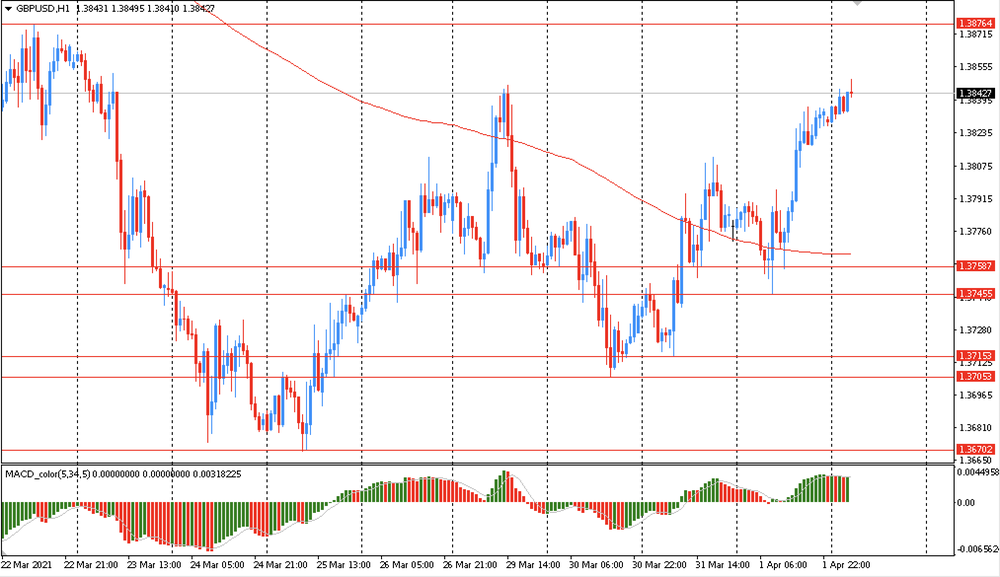Click the negative MACD scale value -0.006562
Viewport: 1000px width, 577px height.
click(977, 549)
